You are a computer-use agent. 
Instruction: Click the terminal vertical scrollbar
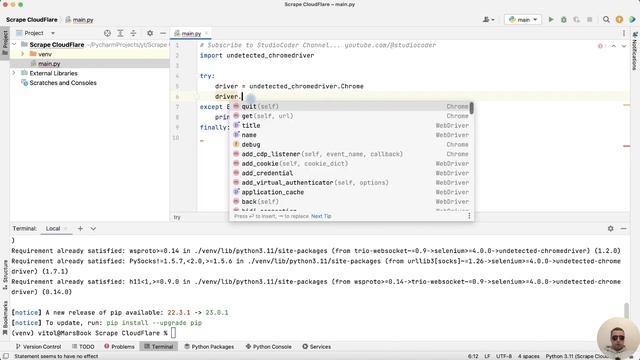coord(626,310)
